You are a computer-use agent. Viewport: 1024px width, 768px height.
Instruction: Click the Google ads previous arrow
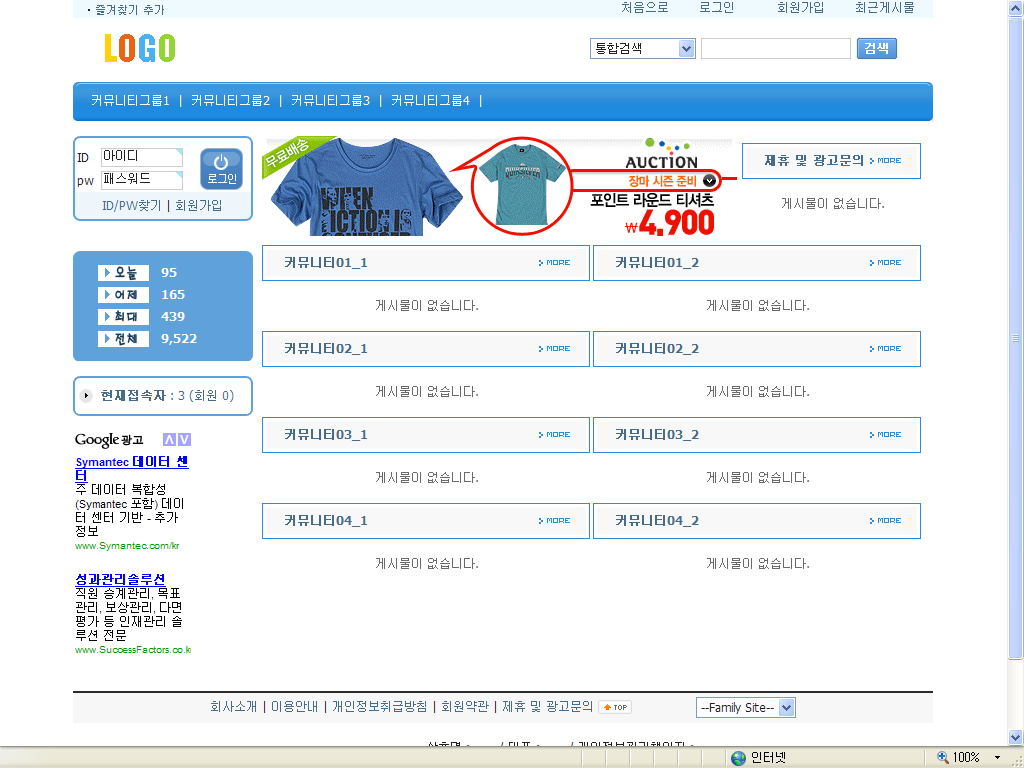[x=169, y=440]
